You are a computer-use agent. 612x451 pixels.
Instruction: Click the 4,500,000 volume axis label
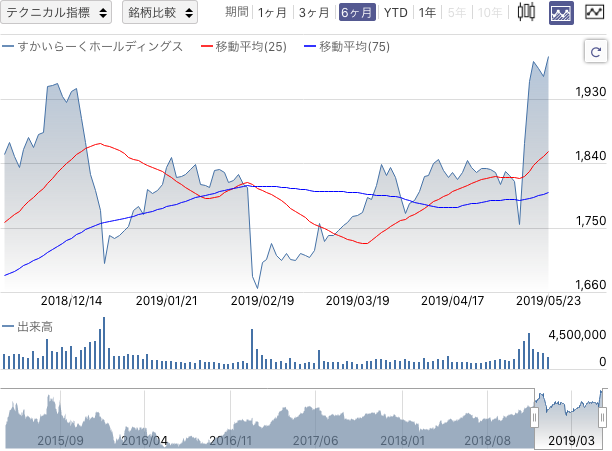[577, 335]
